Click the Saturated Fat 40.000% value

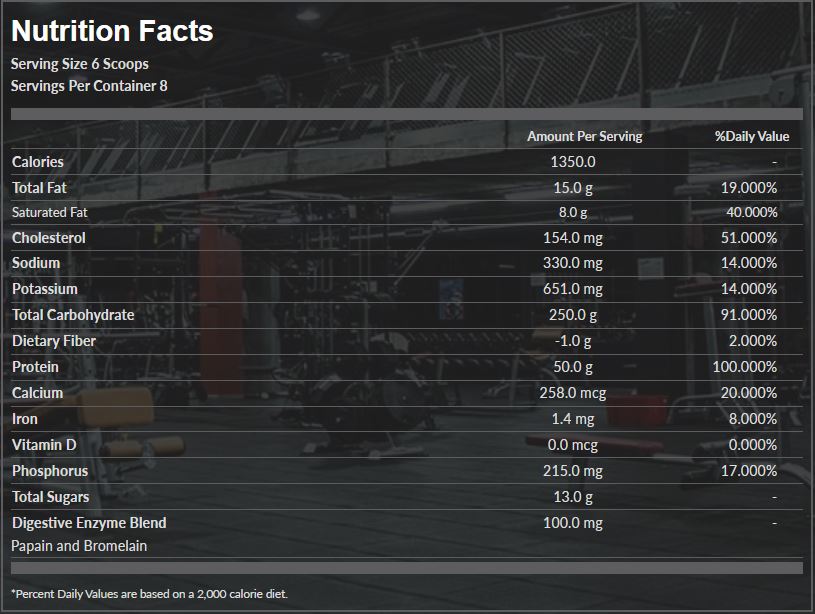click(x=752, y=212)
